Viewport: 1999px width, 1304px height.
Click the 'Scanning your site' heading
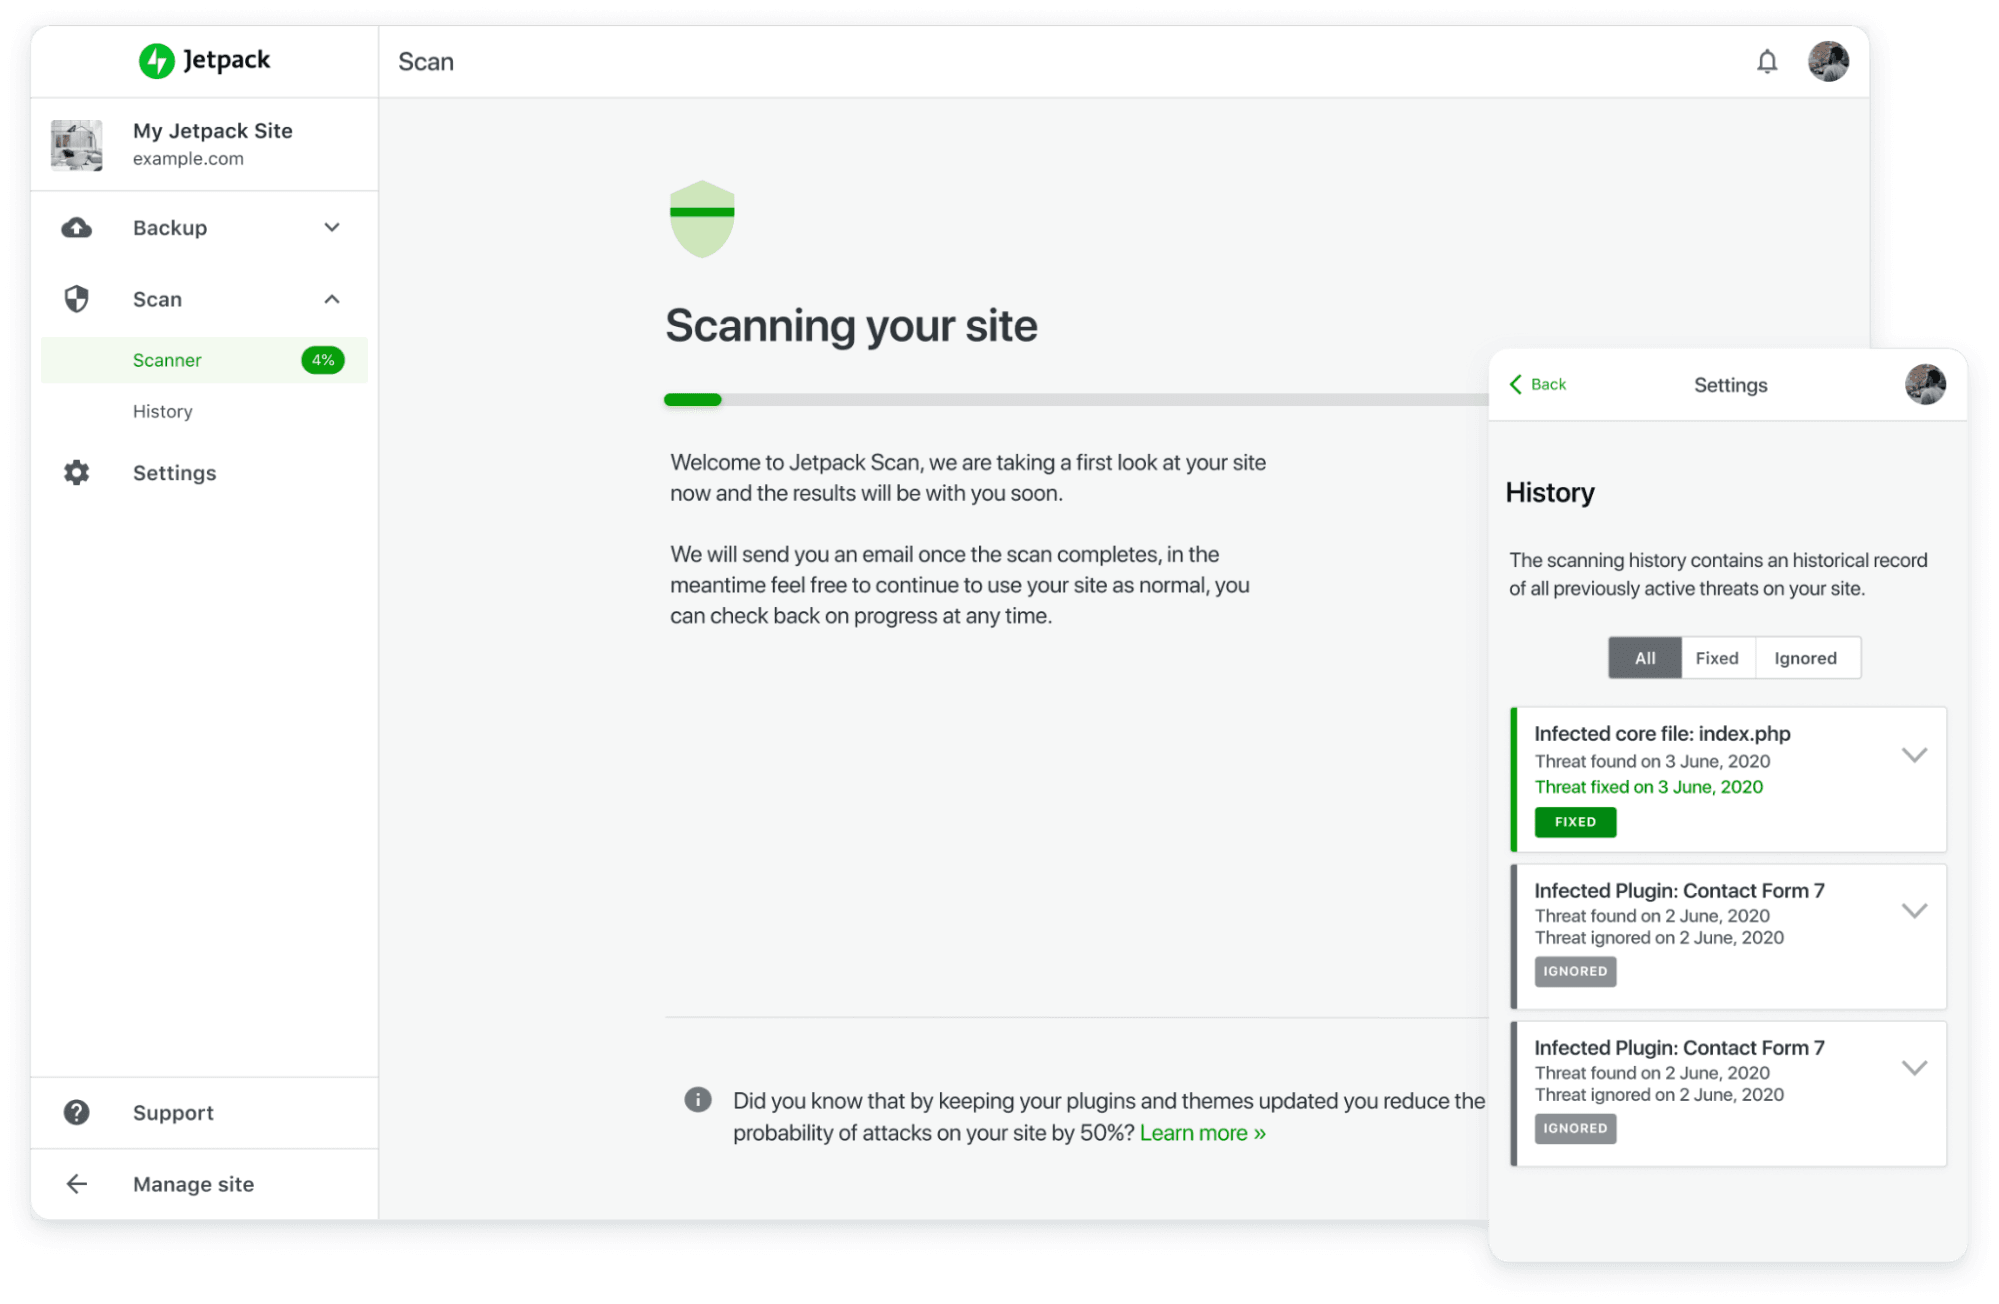[852, 326]
